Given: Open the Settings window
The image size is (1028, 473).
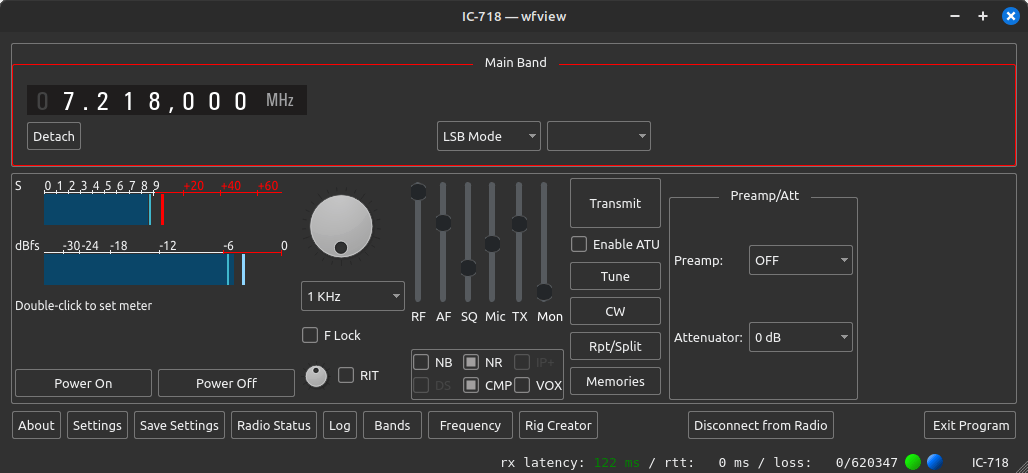Looking at the screenshot, I should click(97, 425).
